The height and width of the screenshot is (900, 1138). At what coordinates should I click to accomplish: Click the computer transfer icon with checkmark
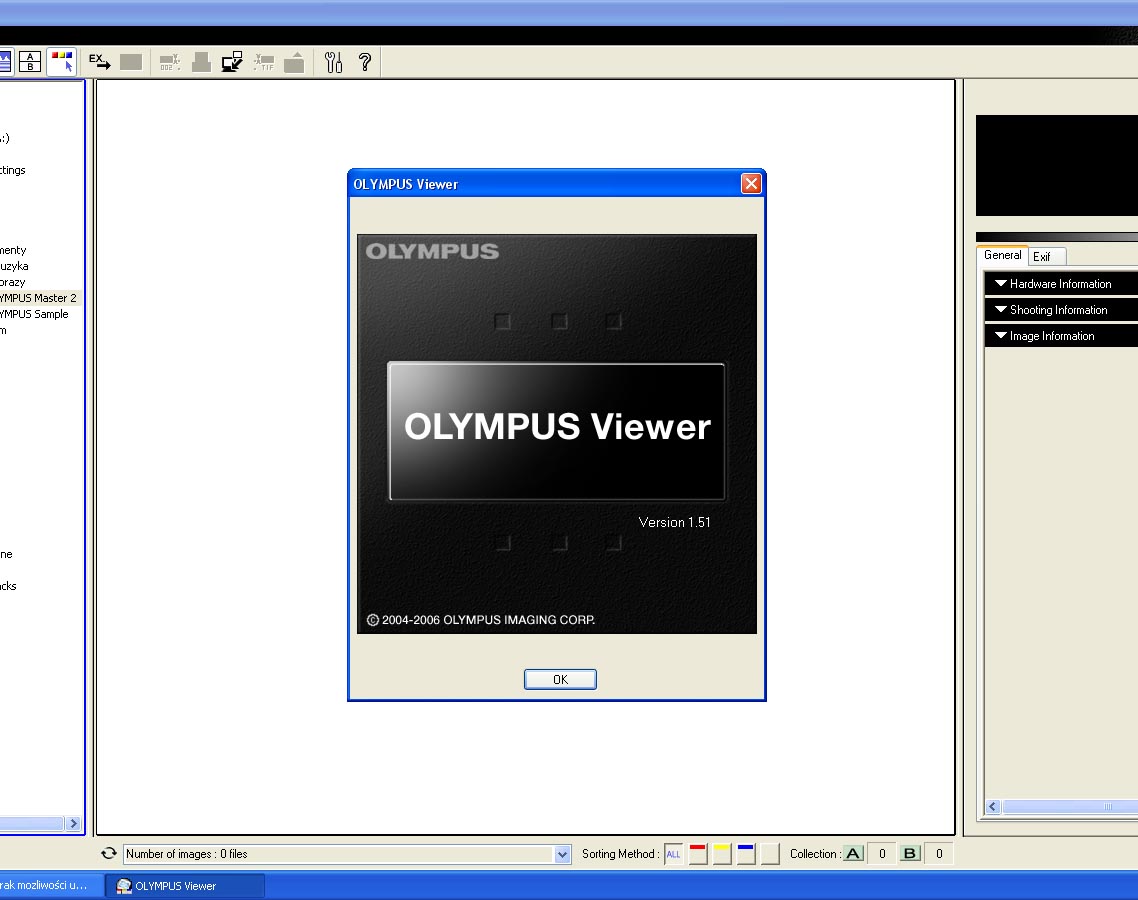pos(232,62)
